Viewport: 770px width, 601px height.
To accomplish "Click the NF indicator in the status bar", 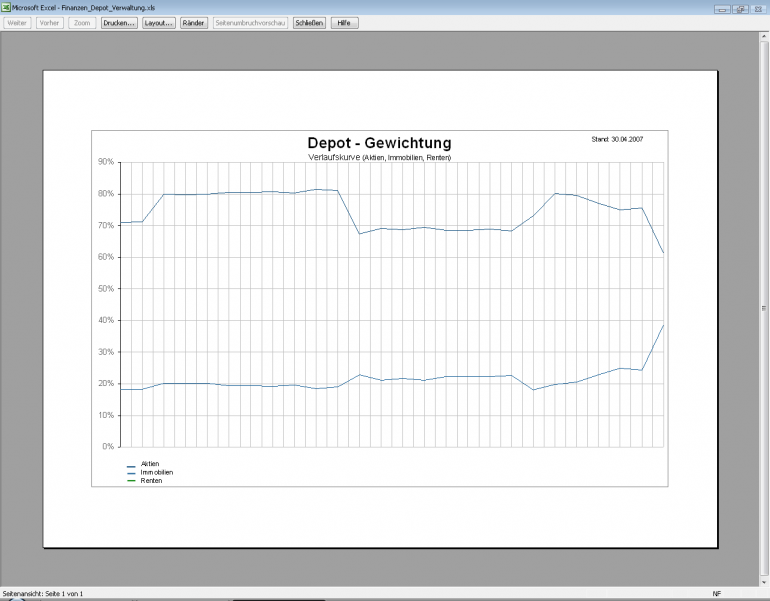I will pos(717,594).
